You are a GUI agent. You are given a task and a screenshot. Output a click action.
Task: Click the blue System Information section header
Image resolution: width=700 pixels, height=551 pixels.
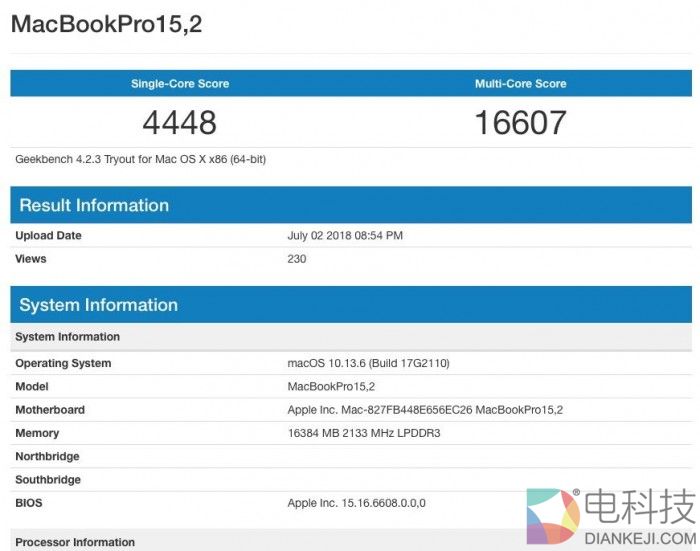tap(98, 305)
